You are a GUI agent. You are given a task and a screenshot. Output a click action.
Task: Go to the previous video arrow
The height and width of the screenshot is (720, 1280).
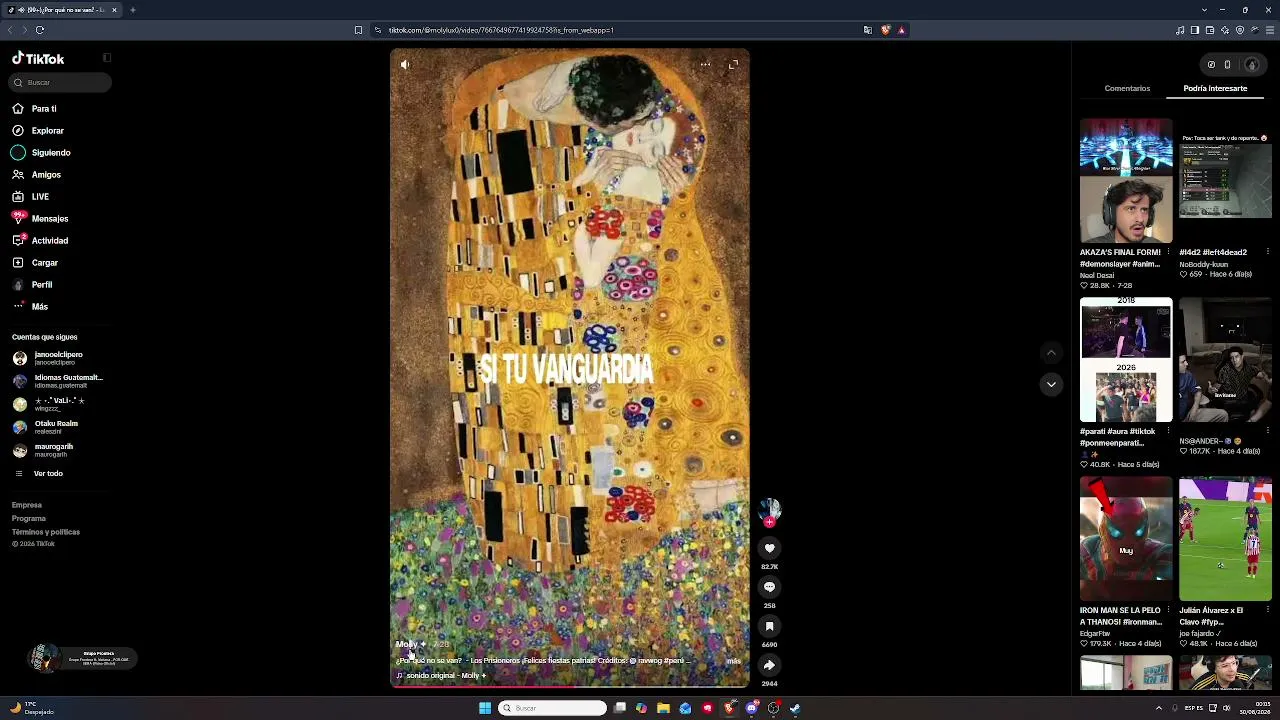pos(1051,353)
